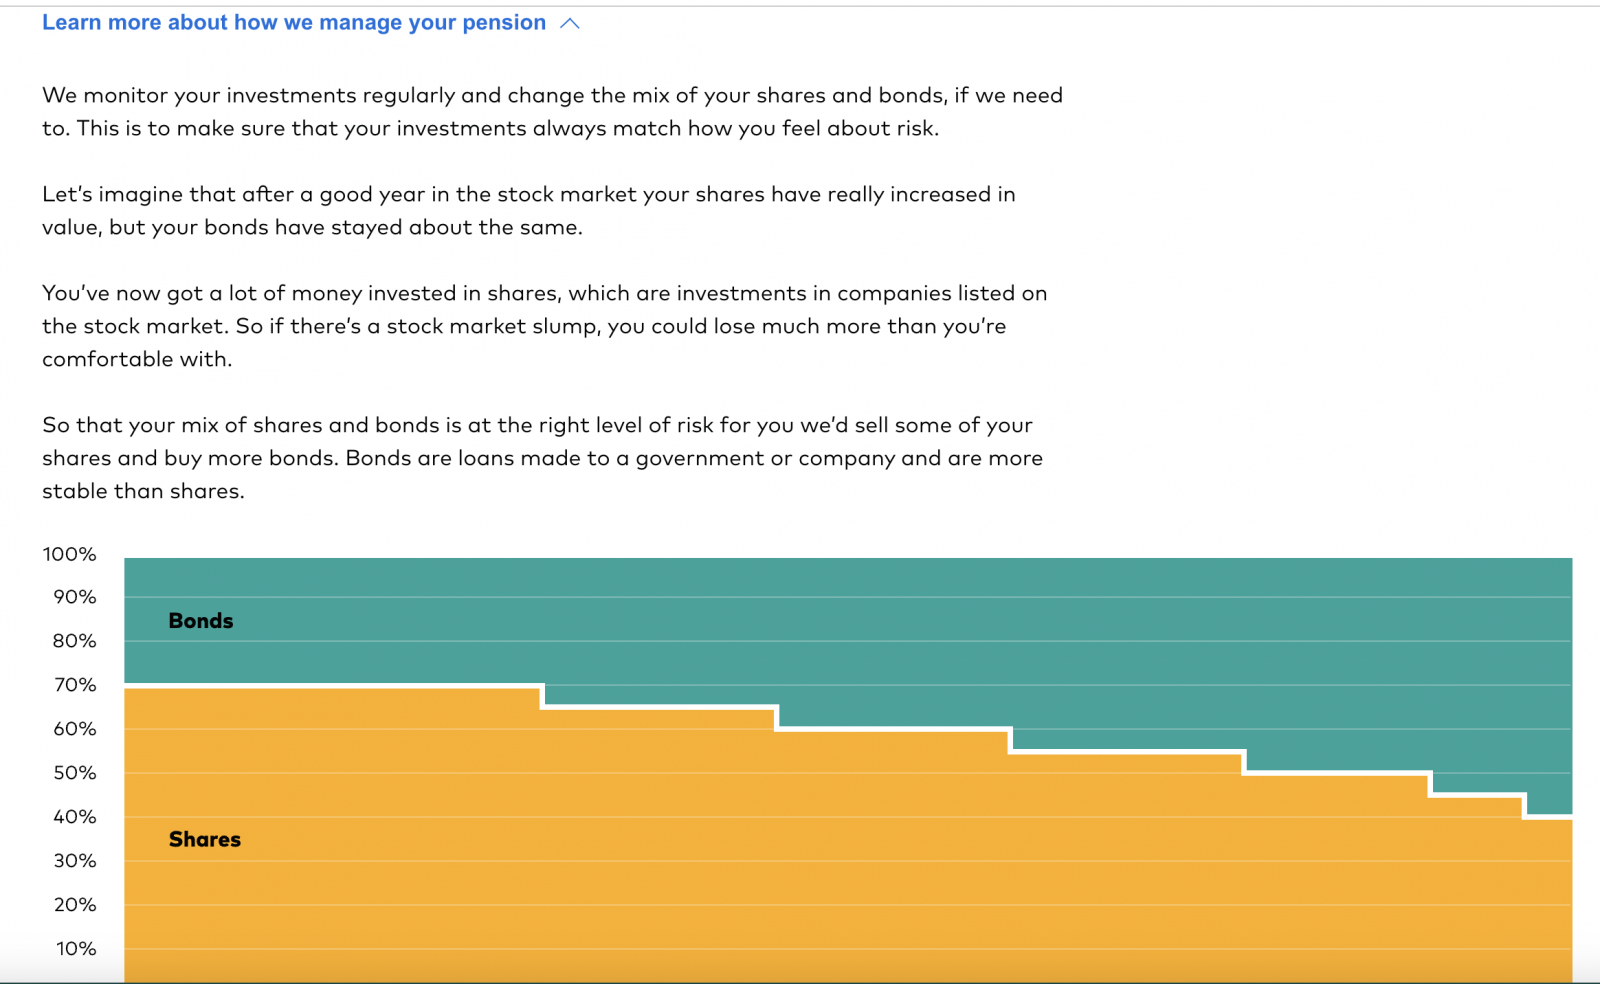This screenshot has height=984, width=1600.
Task: Click the 80% axis label
Action: coord(74,641)
